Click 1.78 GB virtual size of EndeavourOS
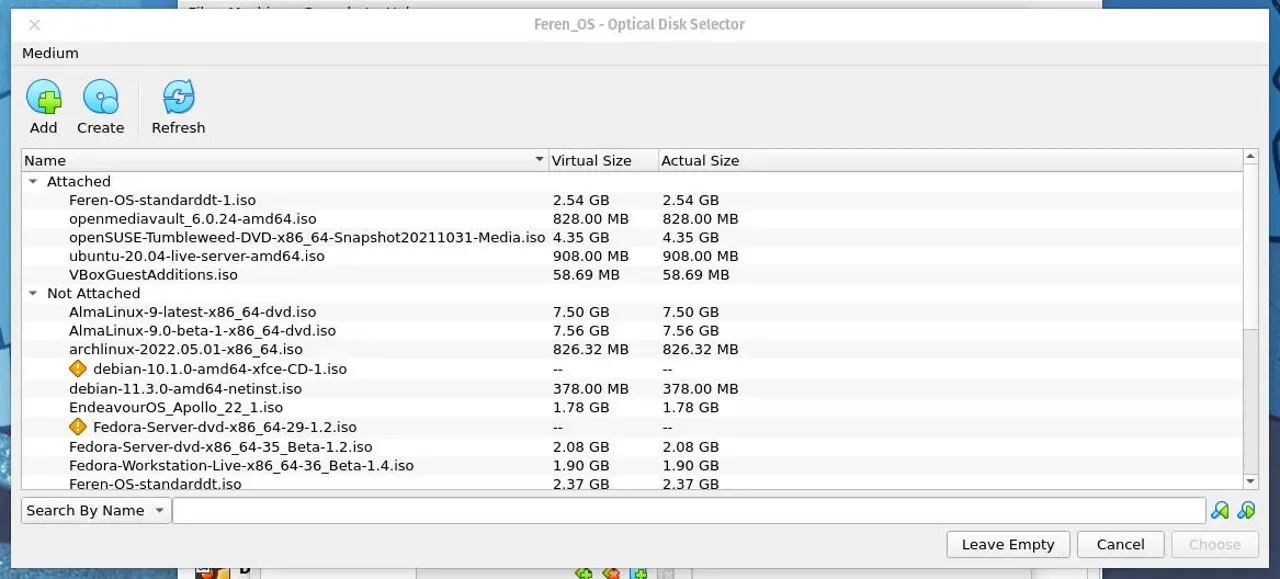Viewport: 1280px width, 579px height. [581, 408]
